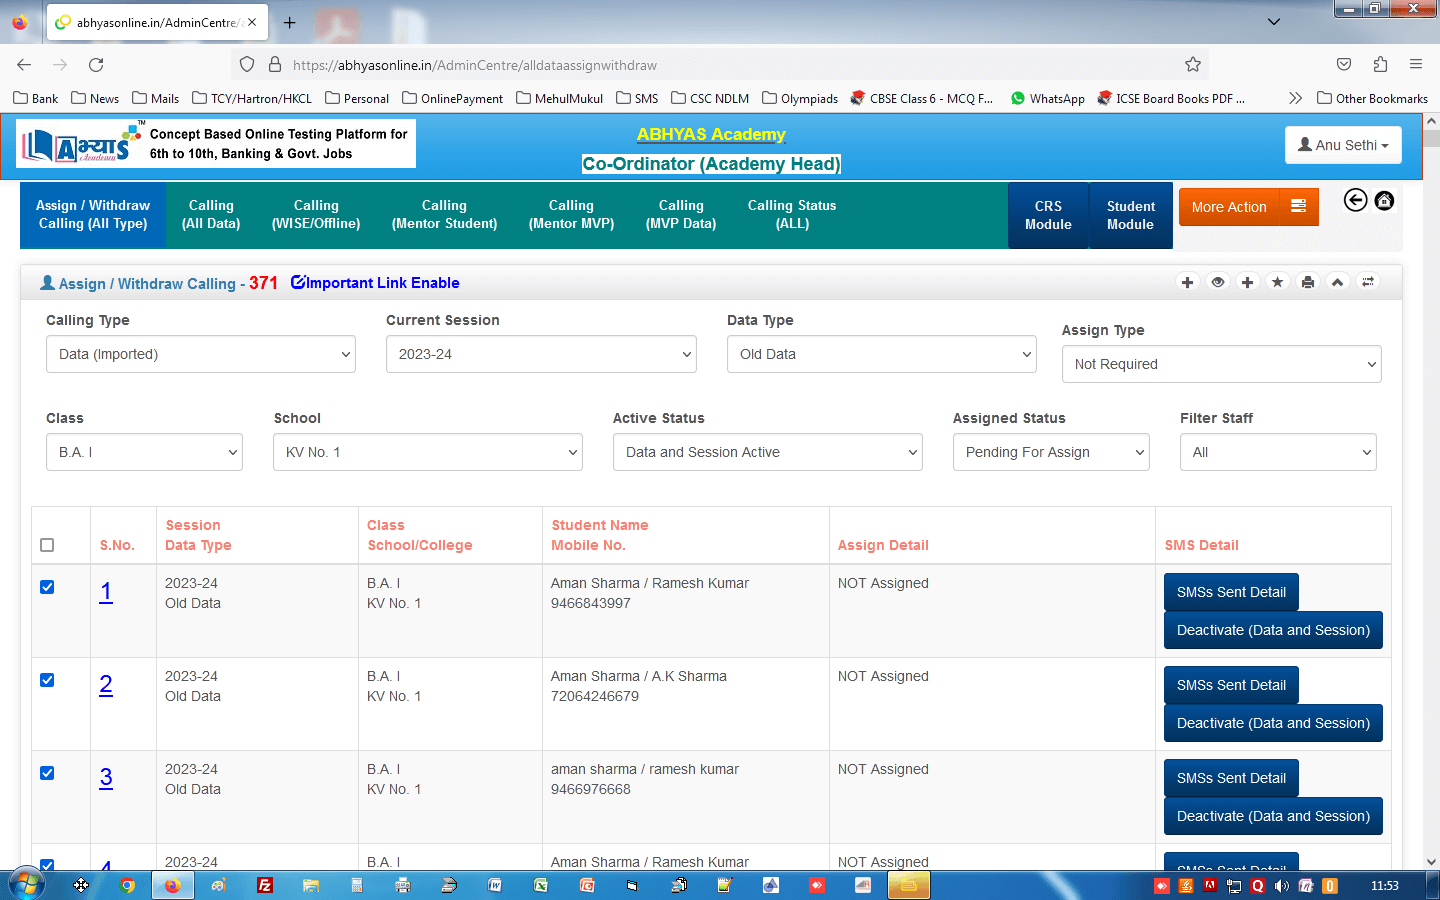Click SMSs Sent Detail button for row 2
The image size is (1440, 900).
pyautogui.click(x=1230, y=685)
